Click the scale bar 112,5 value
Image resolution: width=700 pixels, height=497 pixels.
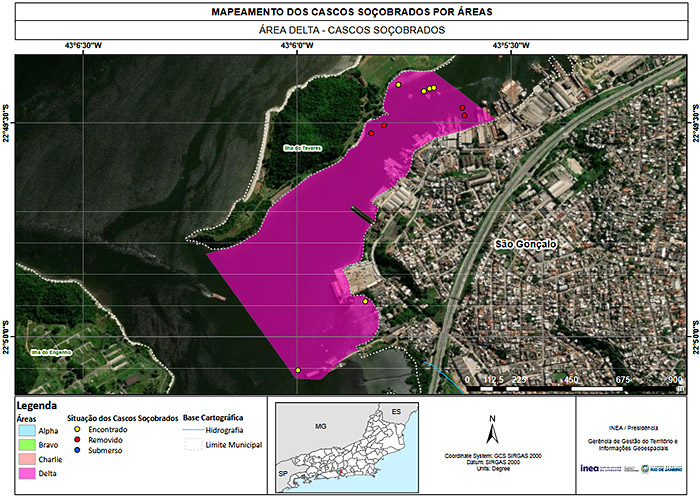[x=493, y=380]
